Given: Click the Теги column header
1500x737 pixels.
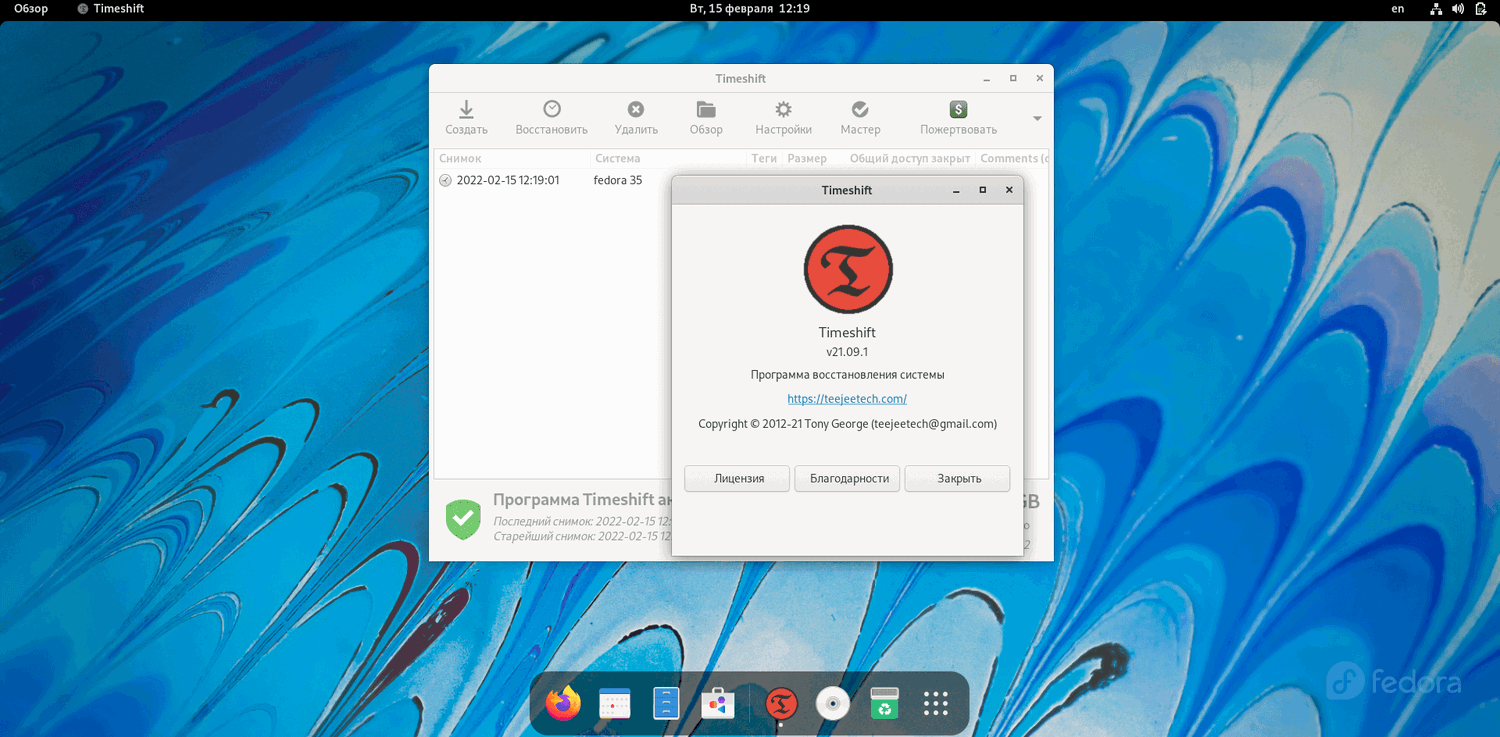Looking at the screenshot, I should pos(764,158).
